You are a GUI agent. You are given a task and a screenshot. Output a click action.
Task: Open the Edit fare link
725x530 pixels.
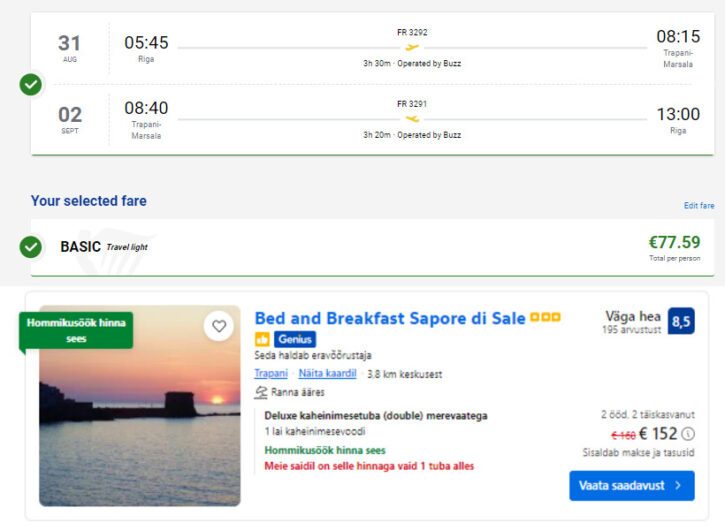click(699, 205)
